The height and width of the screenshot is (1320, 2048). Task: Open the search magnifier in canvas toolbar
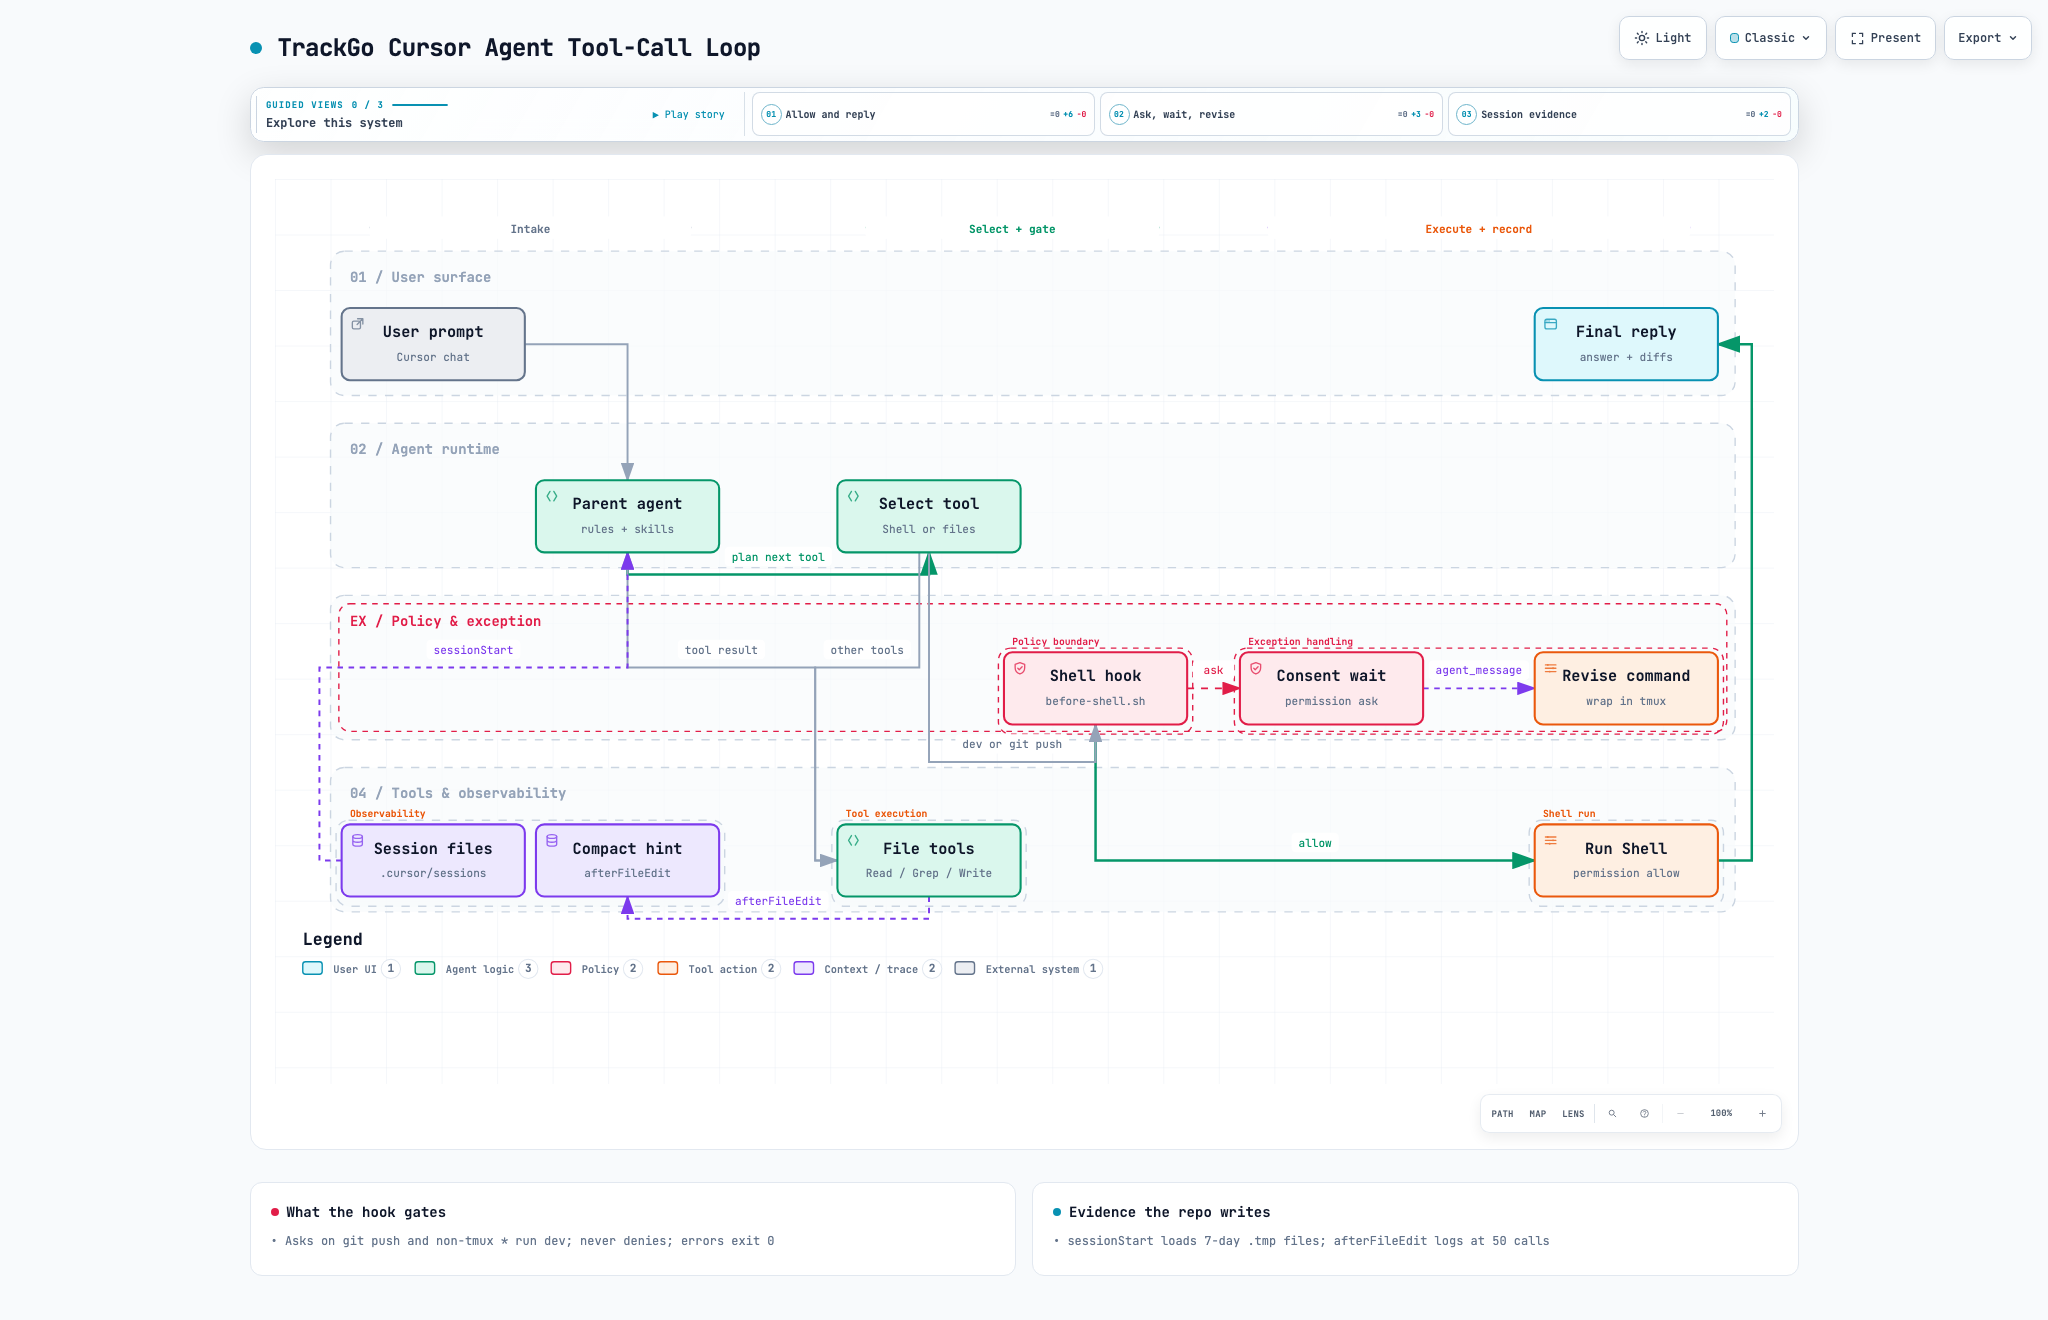pos(1612,1113)
